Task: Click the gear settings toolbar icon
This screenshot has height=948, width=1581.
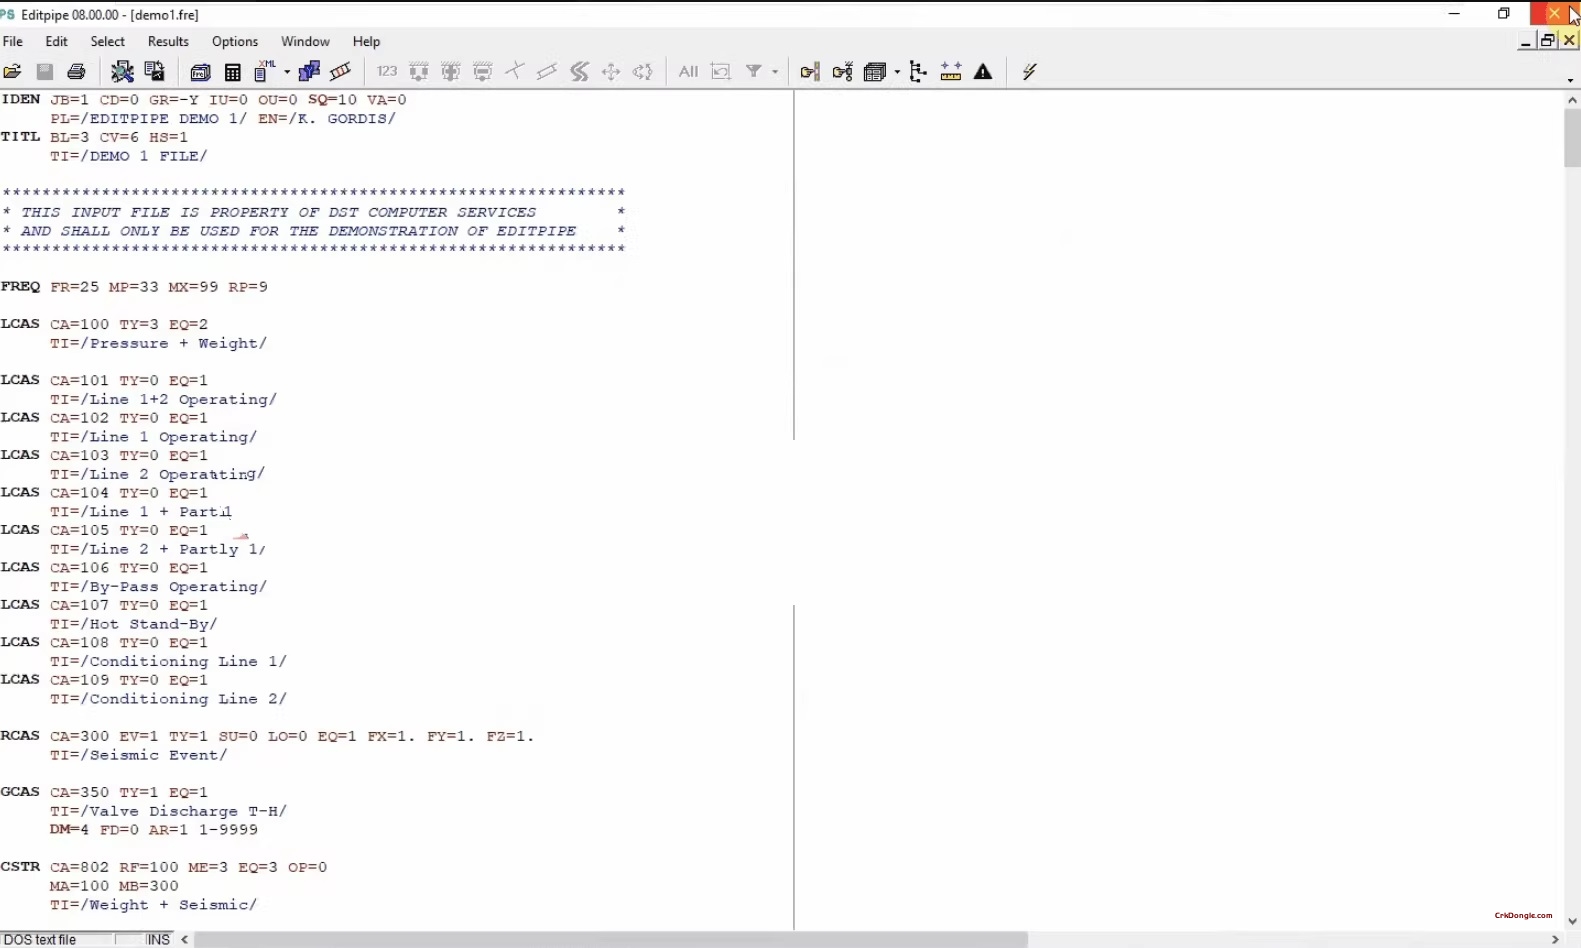Action: click(x=122, y=71)
